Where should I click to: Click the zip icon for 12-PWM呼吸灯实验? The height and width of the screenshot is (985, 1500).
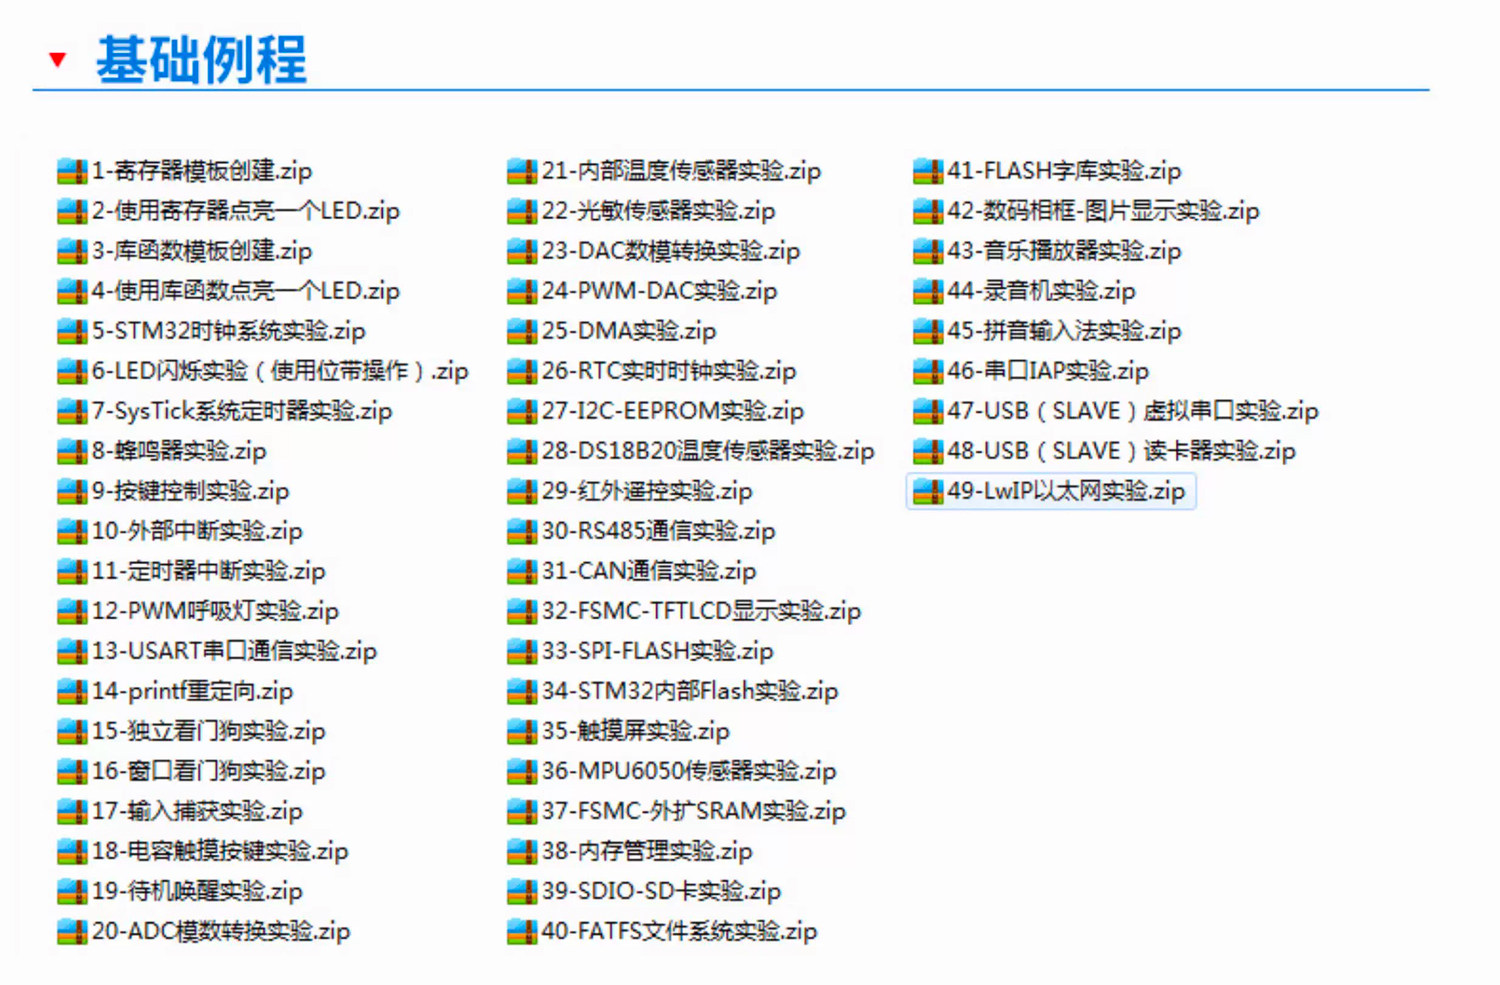click(x=72, y=612)
